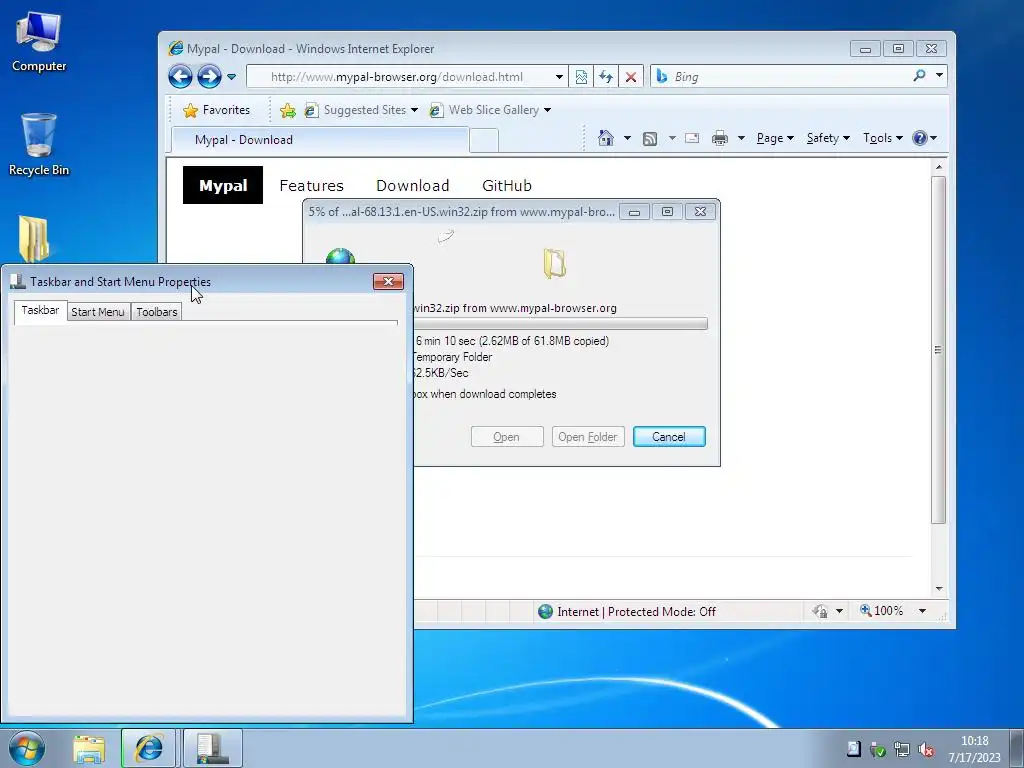Viewport: 1024px width, 768px height.
Task: Open the Safety menu
Action: click(x=828, y=138)
